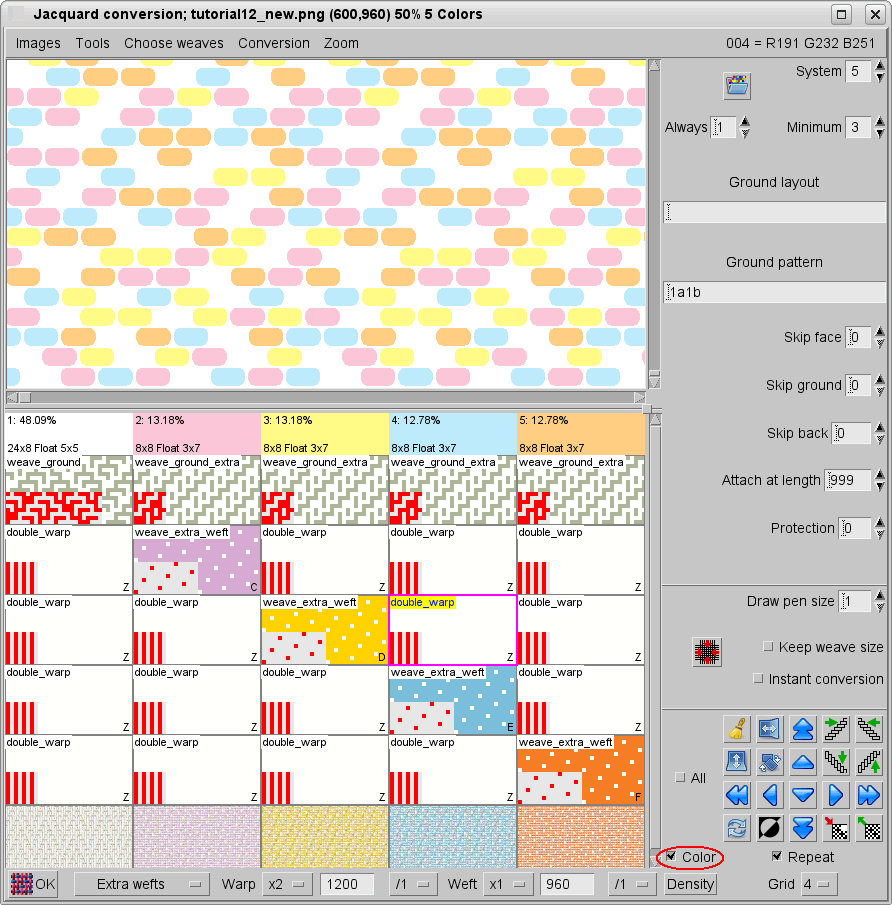
Task: Click the refresh cycle arrows icon
Action: 737,827
